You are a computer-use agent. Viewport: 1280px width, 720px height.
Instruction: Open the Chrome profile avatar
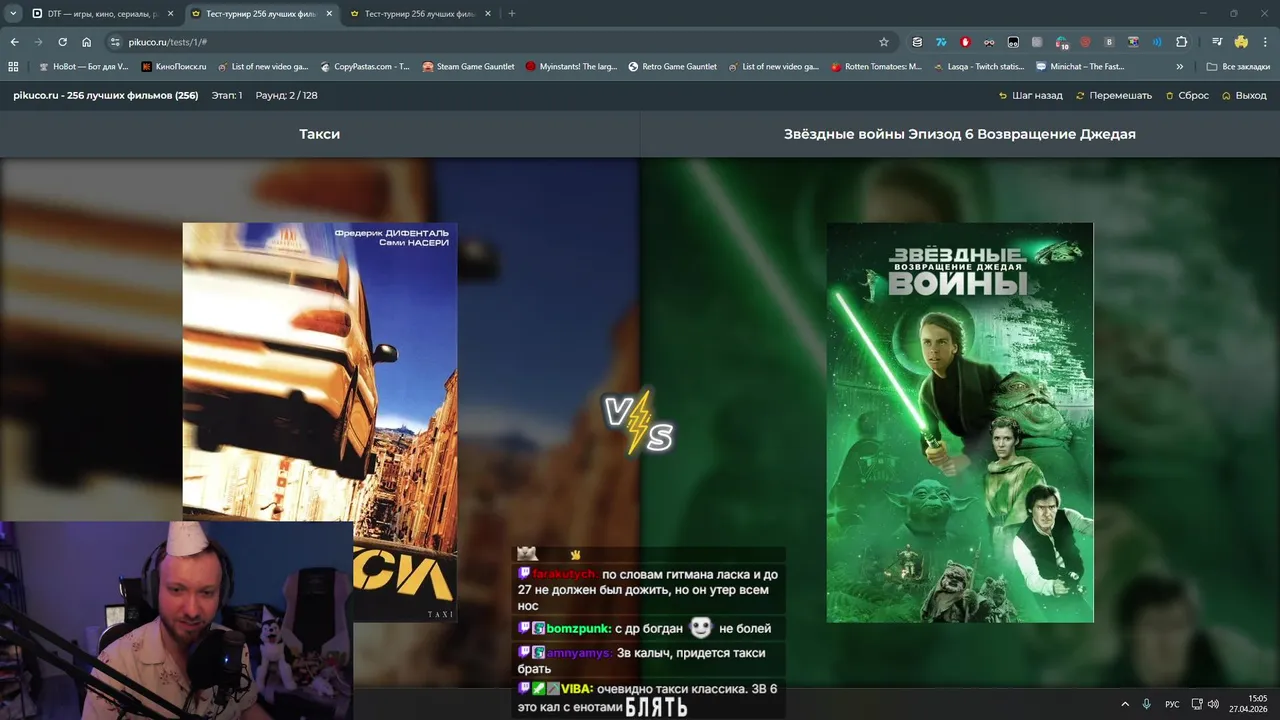pyautogui.click(x=1241, y=42)
